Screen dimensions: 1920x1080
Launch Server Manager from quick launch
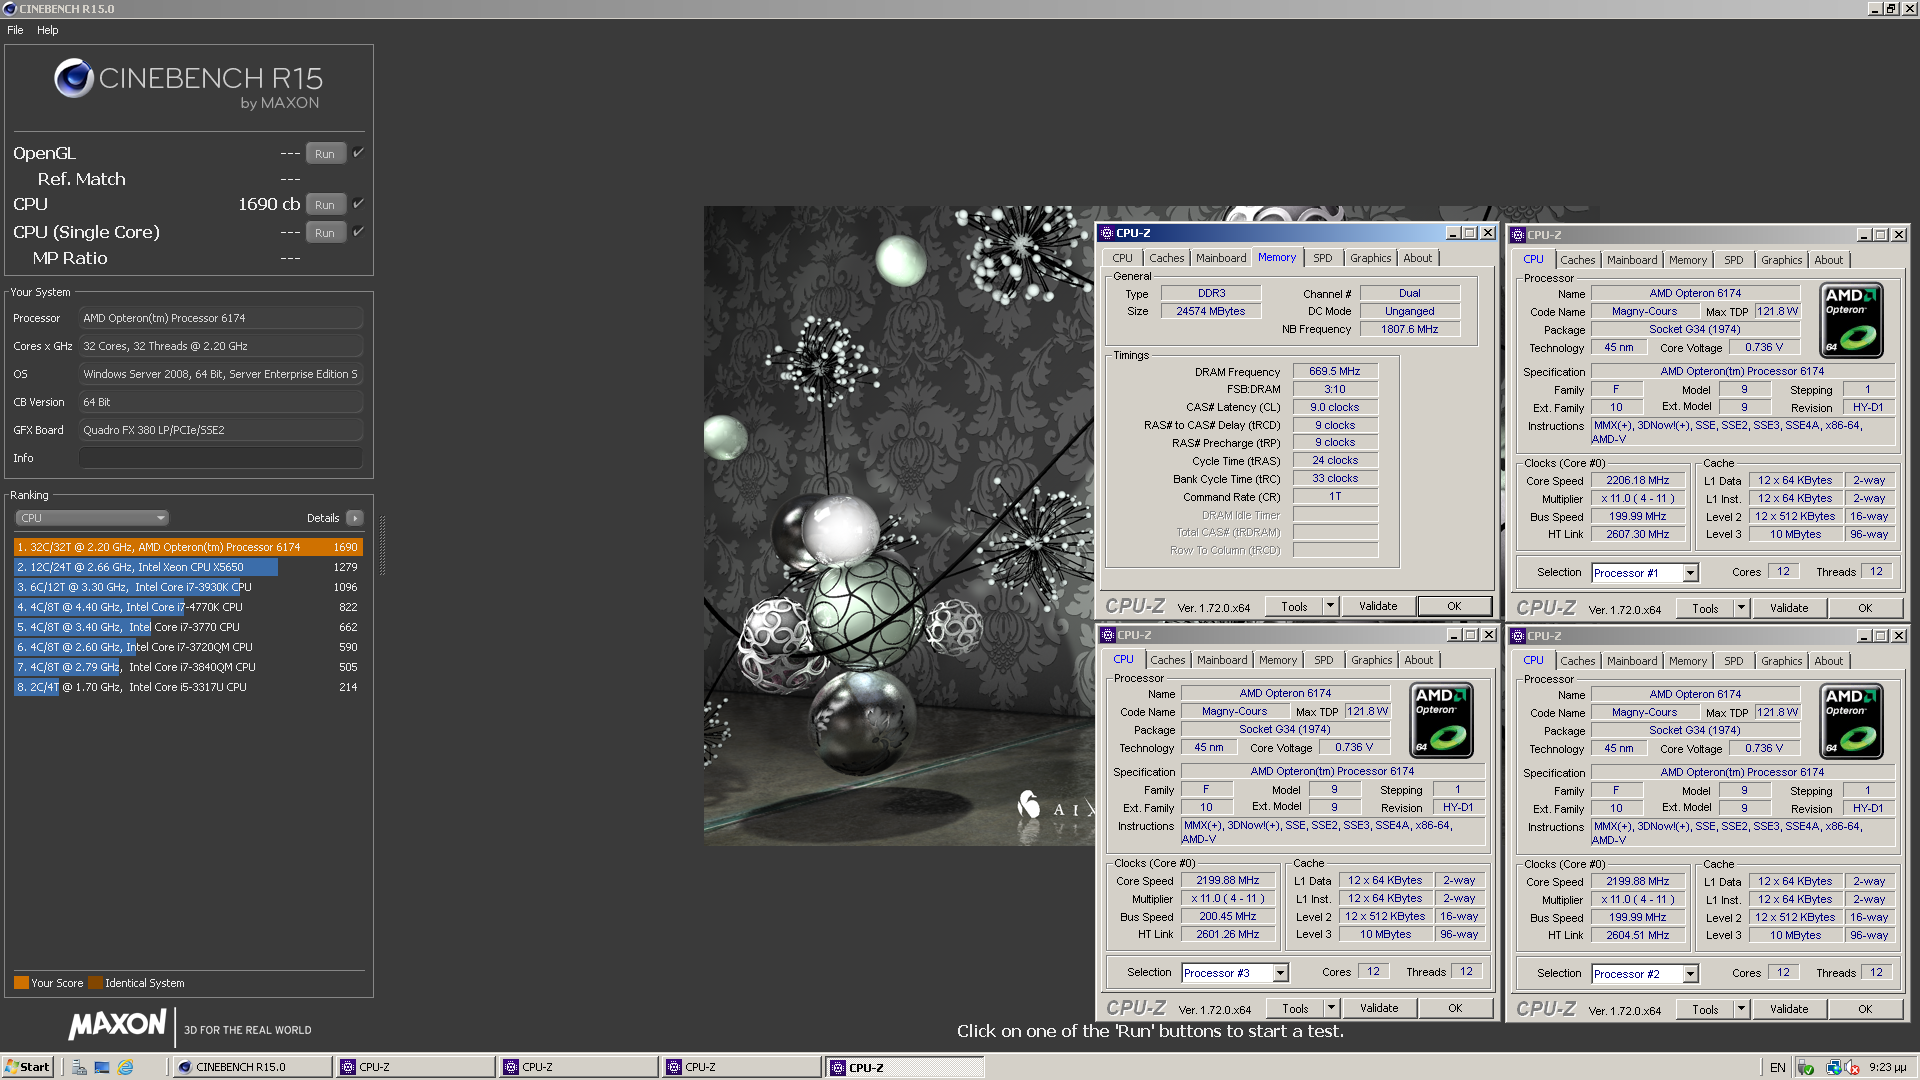[x=79, y=1067]
